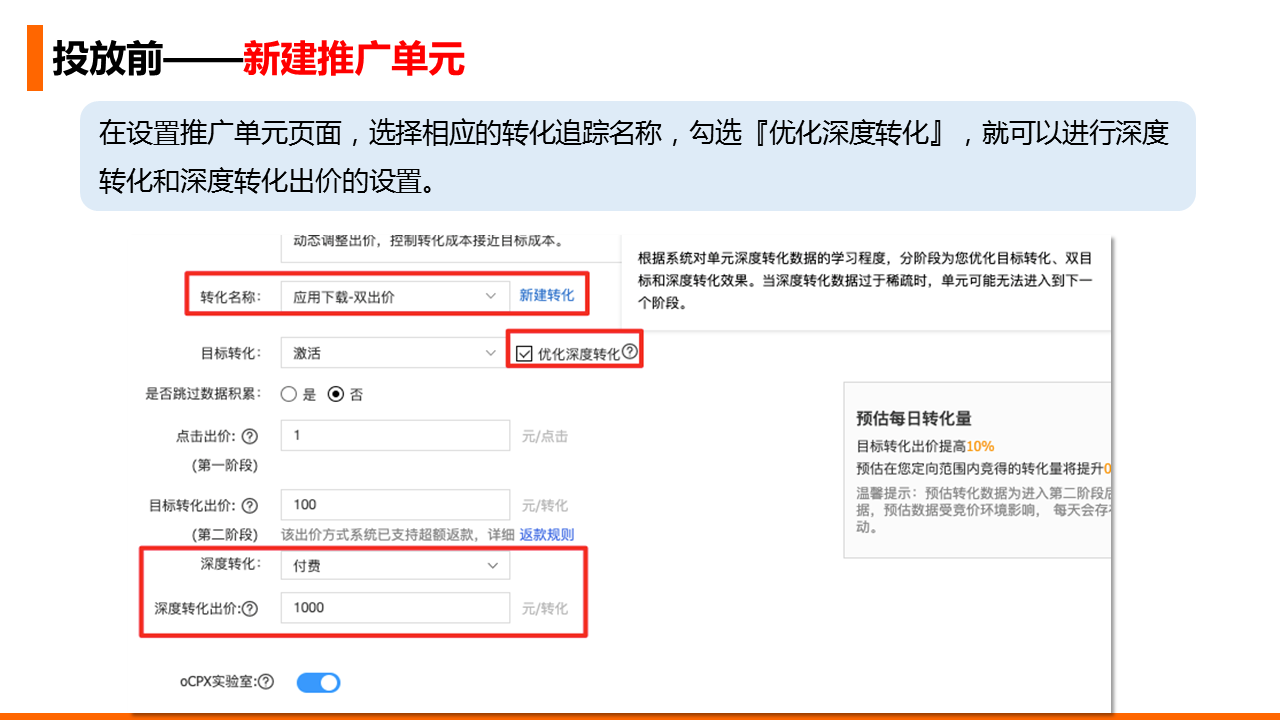Open the 转化名称 dropdown 应用下载-双出价
1280x720 pixels.
coord(395,296)
